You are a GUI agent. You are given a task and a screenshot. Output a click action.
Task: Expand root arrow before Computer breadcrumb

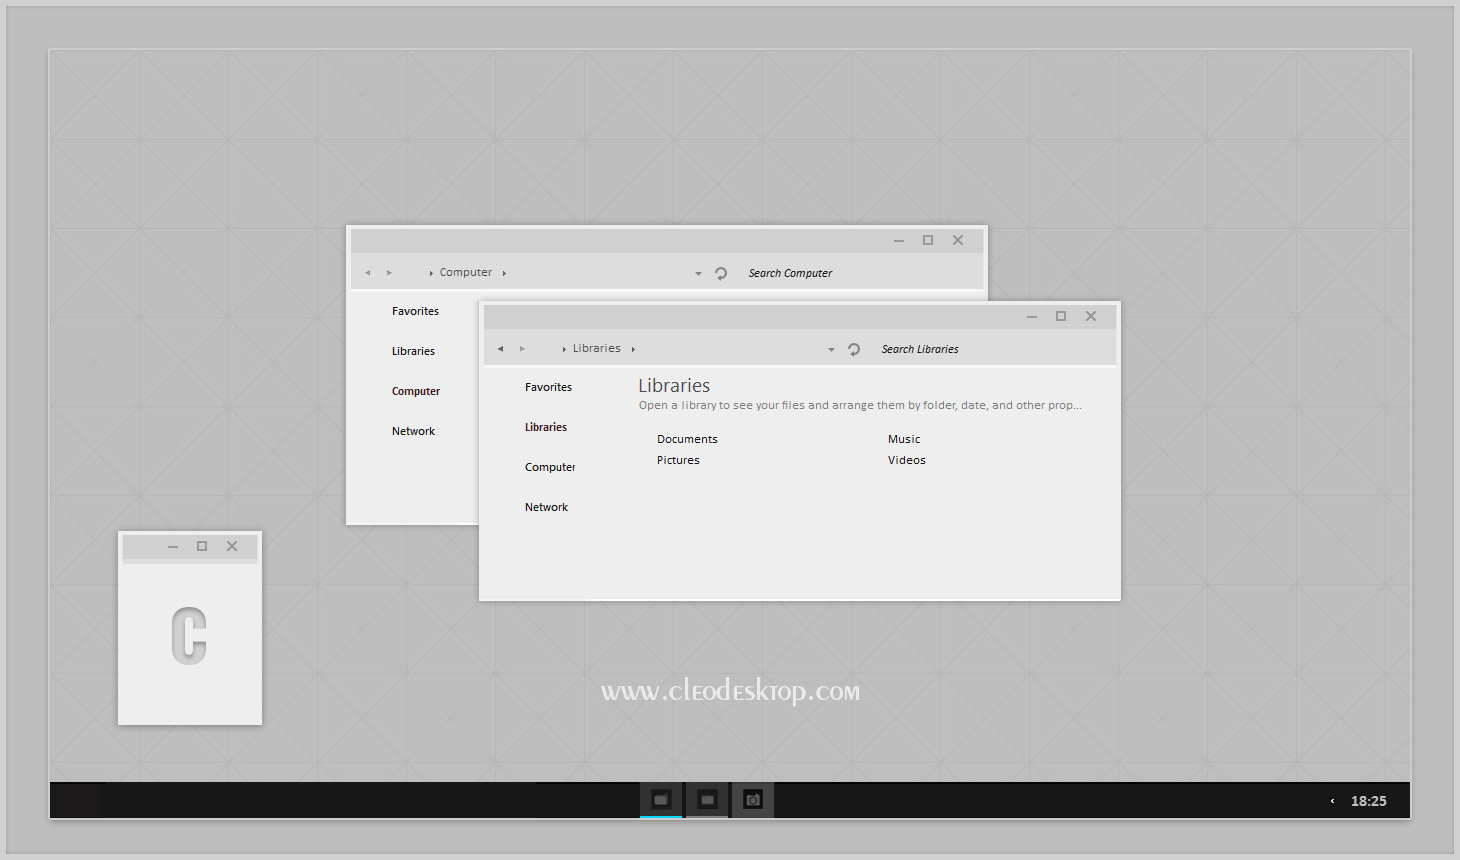431,273
